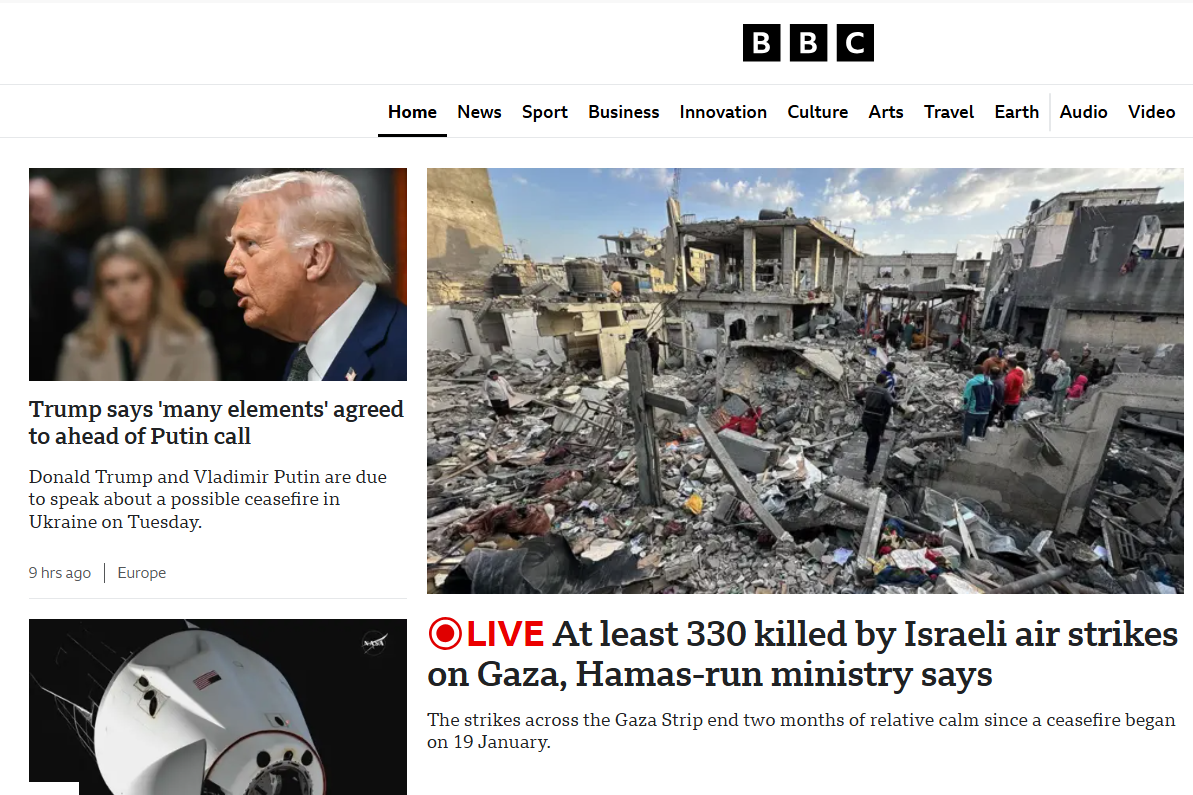This screenshot has width=1193, height=795.
Task: Click the NASA logo on spacecraft image
Action: [x=374, y=643]
